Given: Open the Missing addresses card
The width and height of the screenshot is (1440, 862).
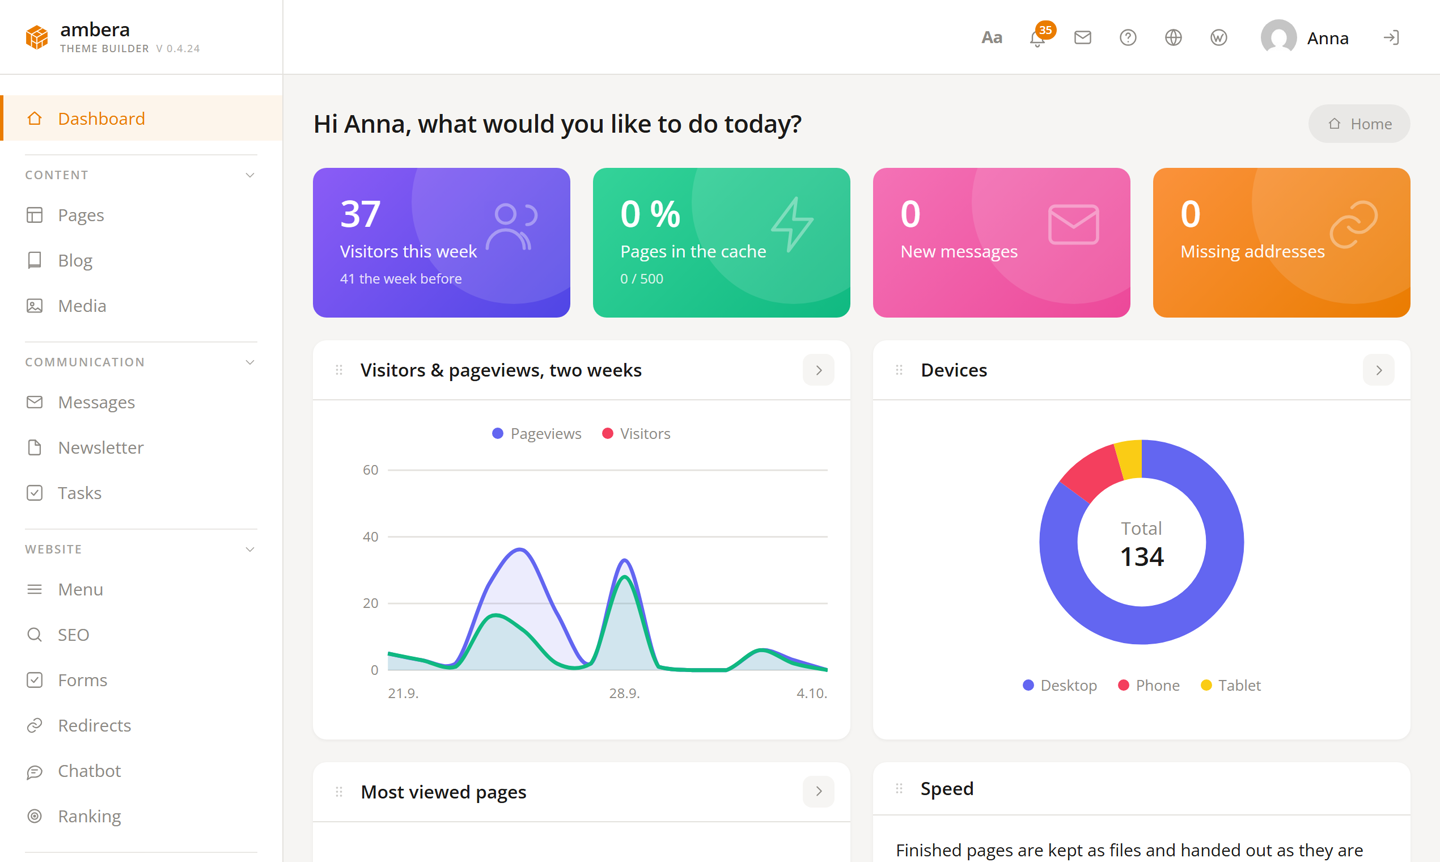Looking at the screenshot, I should click(x=1281, y=243).
